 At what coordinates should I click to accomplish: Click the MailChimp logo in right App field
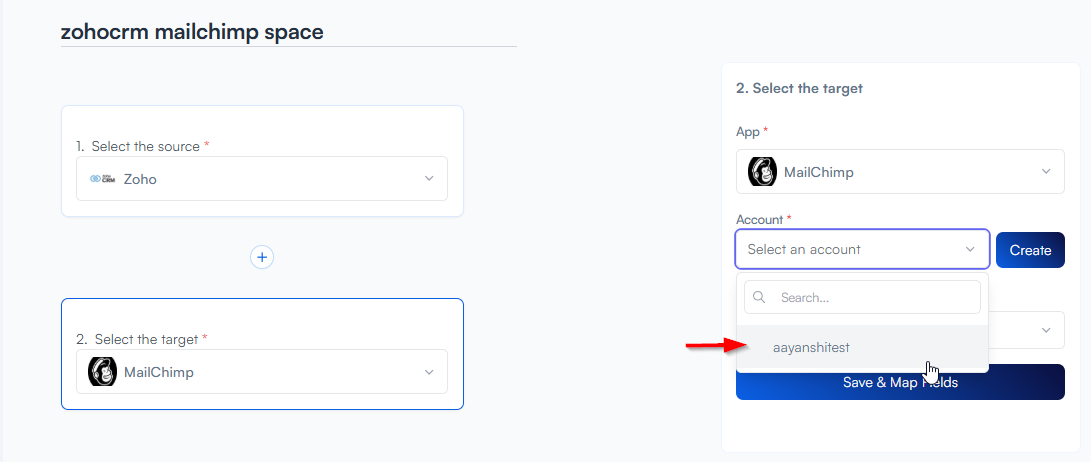tap(763, 172)
